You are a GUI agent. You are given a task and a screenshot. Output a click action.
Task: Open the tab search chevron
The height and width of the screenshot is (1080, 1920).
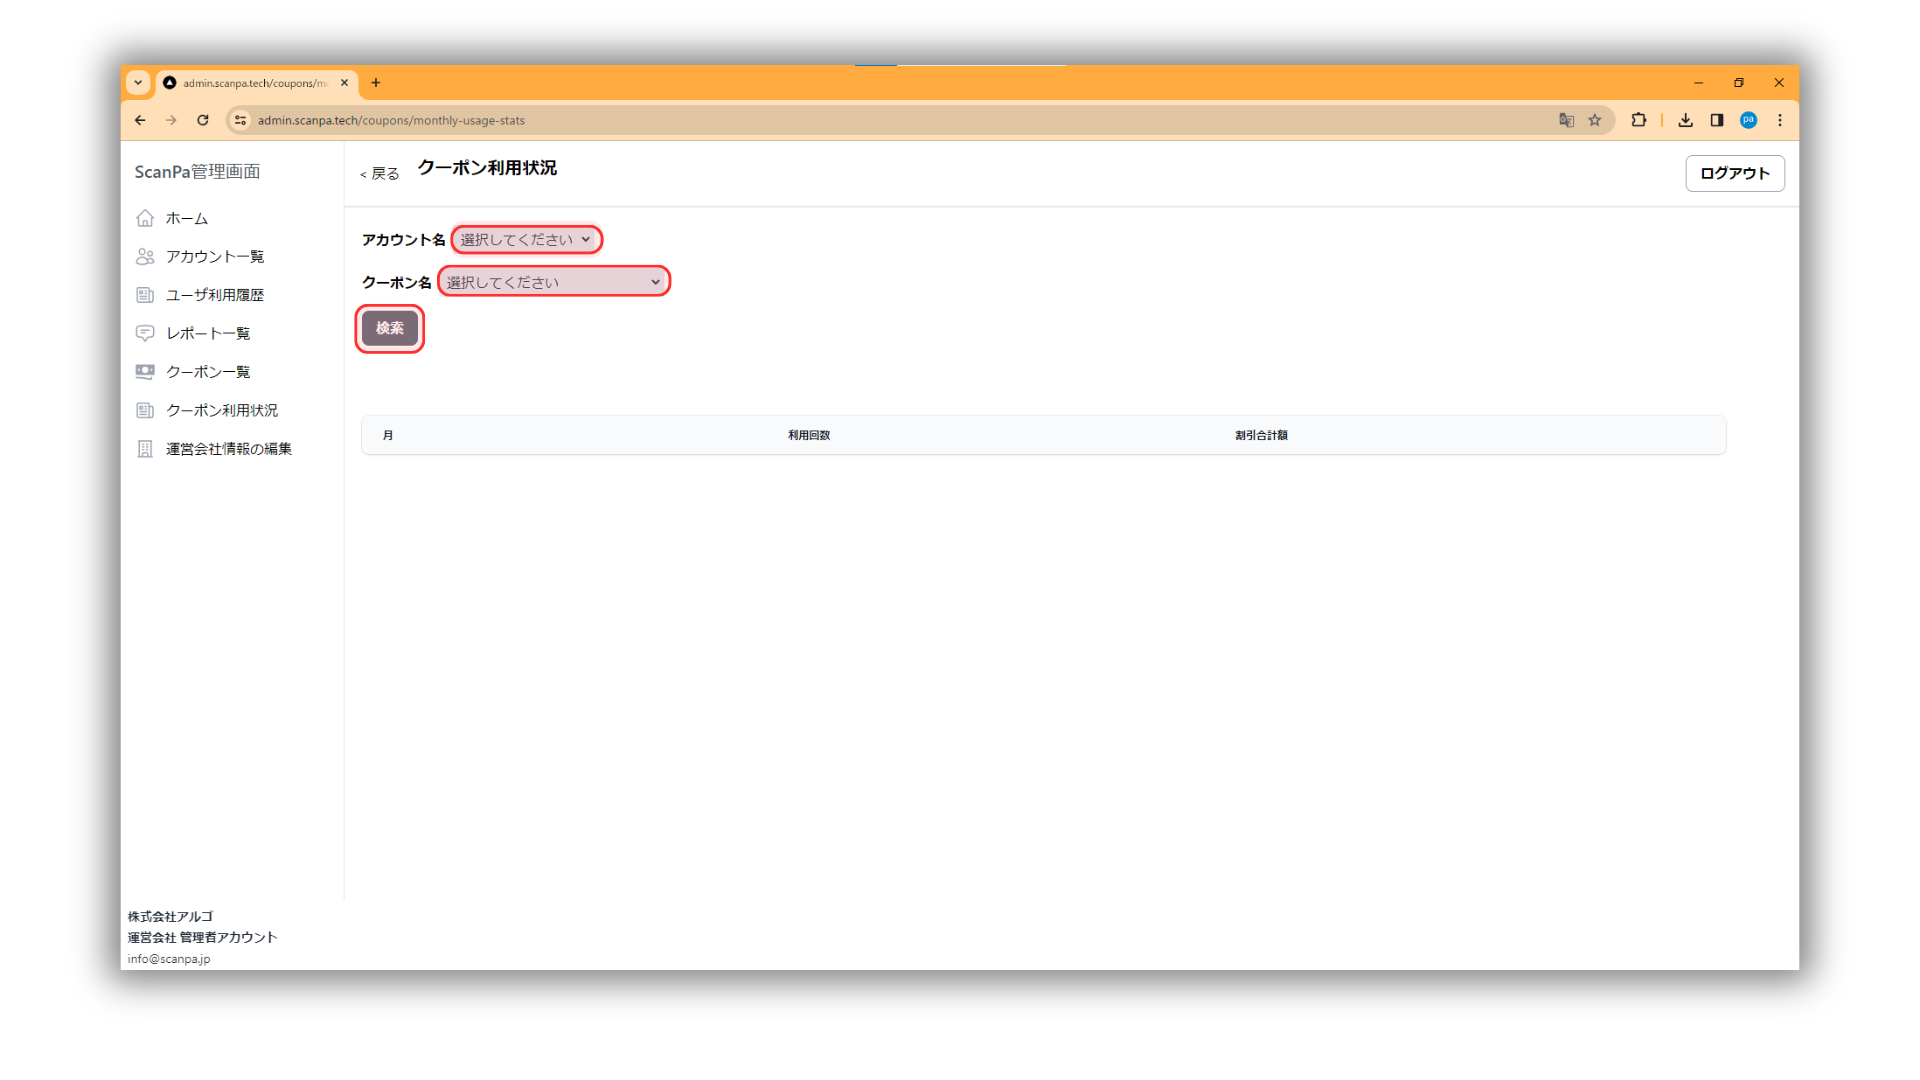[138, 83]
